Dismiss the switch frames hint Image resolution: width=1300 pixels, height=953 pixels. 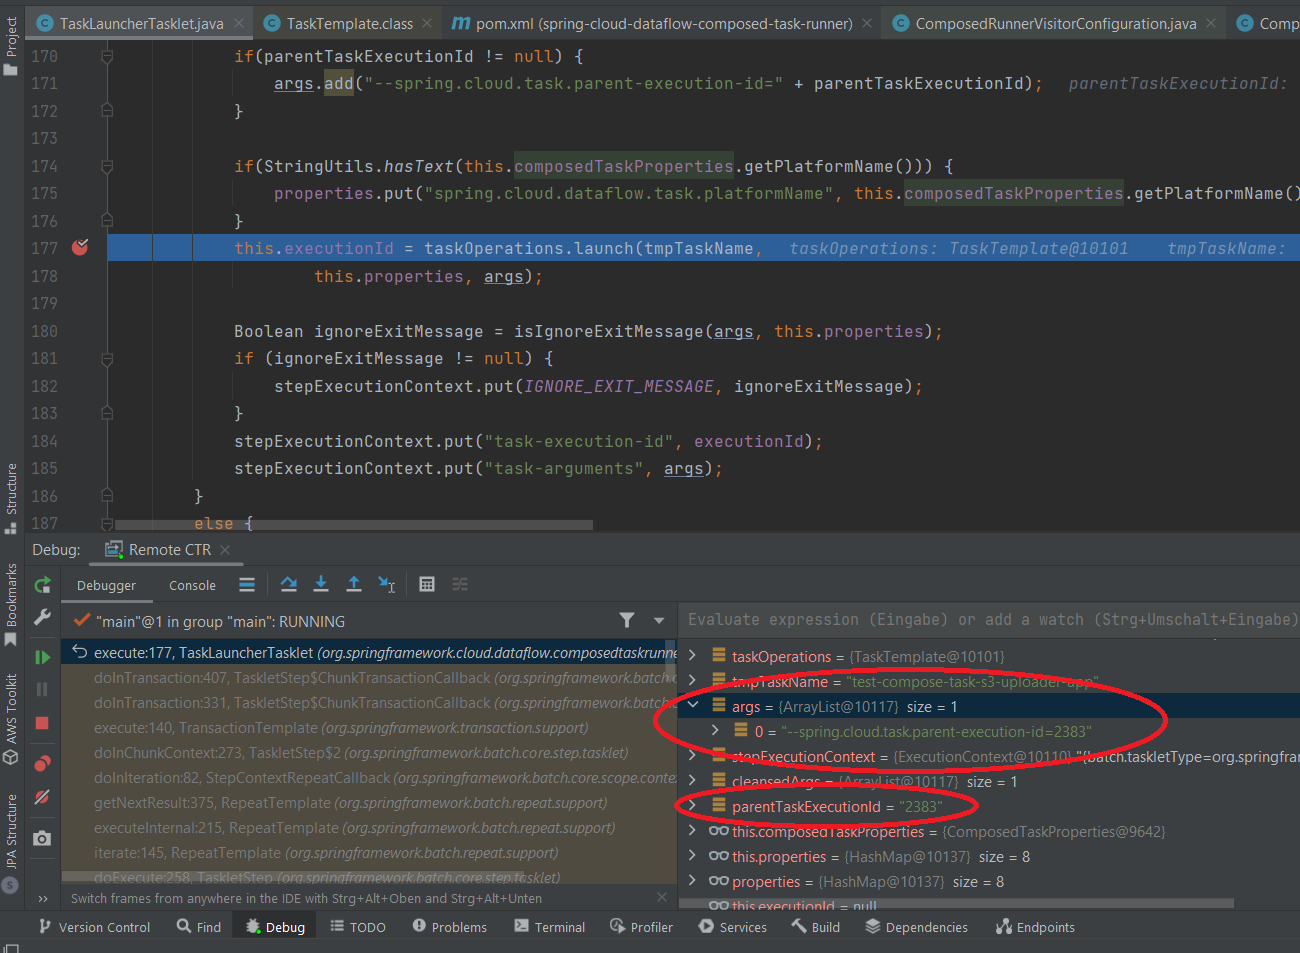(662, 897)
